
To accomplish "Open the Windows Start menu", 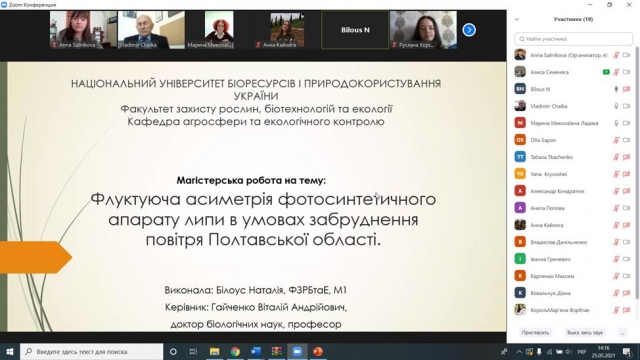I will (x=10, y=351).
